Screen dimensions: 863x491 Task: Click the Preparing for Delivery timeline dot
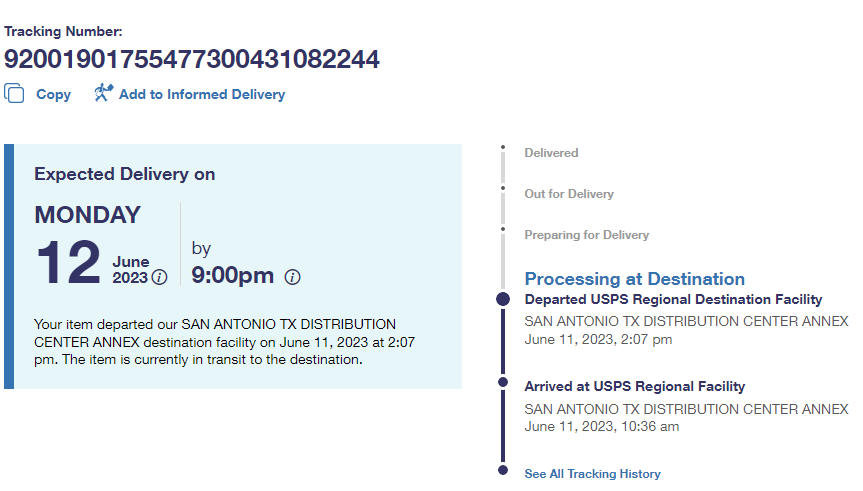tap(503, 230)
